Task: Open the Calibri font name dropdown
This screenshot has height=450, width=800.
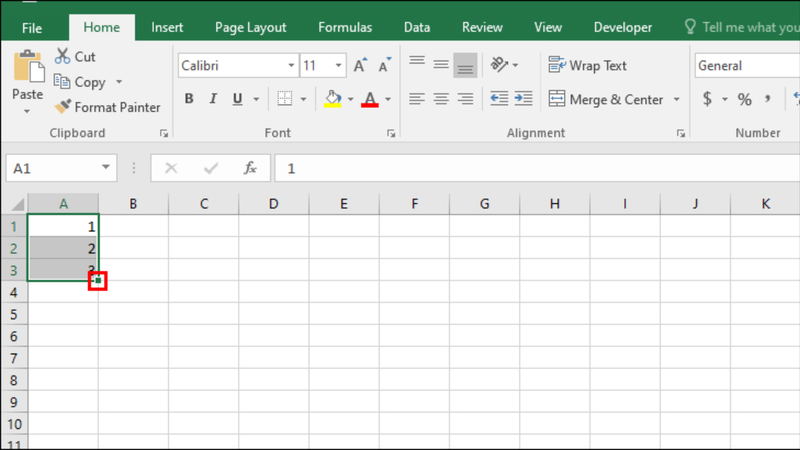Action: [291, 65]
